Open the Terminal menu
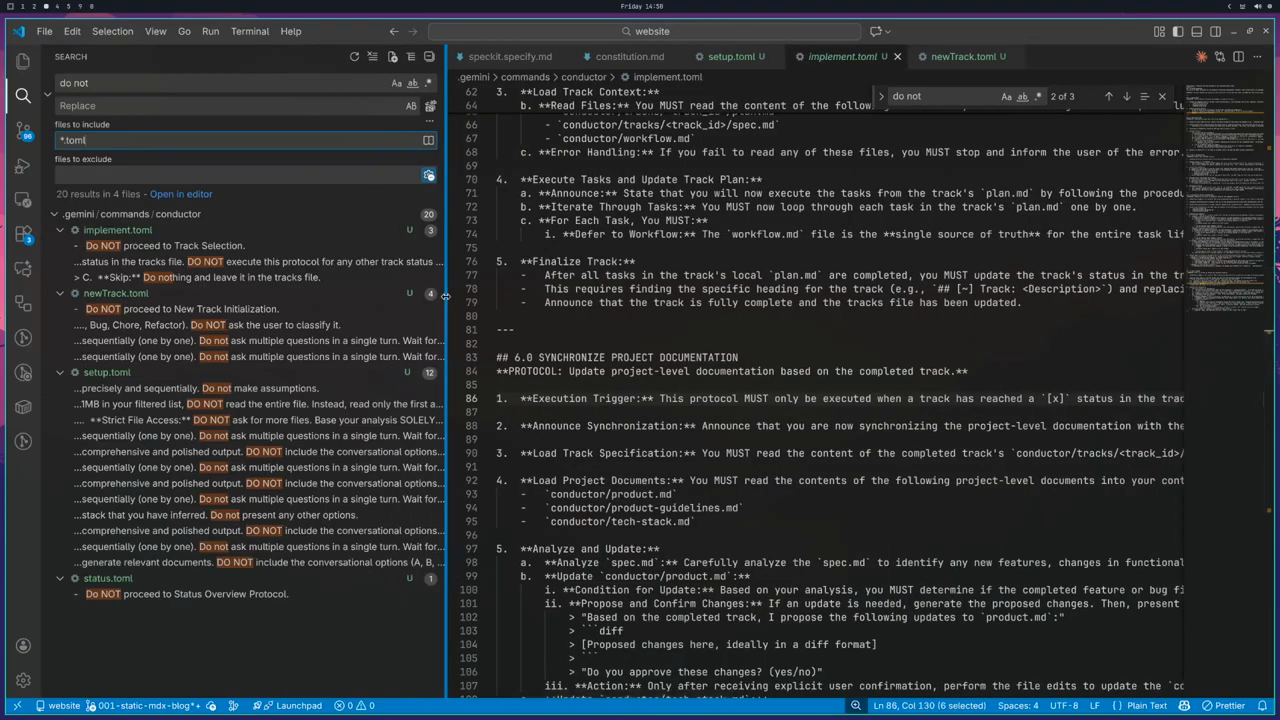This screenshot has height=720, width=1280. [249, 31]
